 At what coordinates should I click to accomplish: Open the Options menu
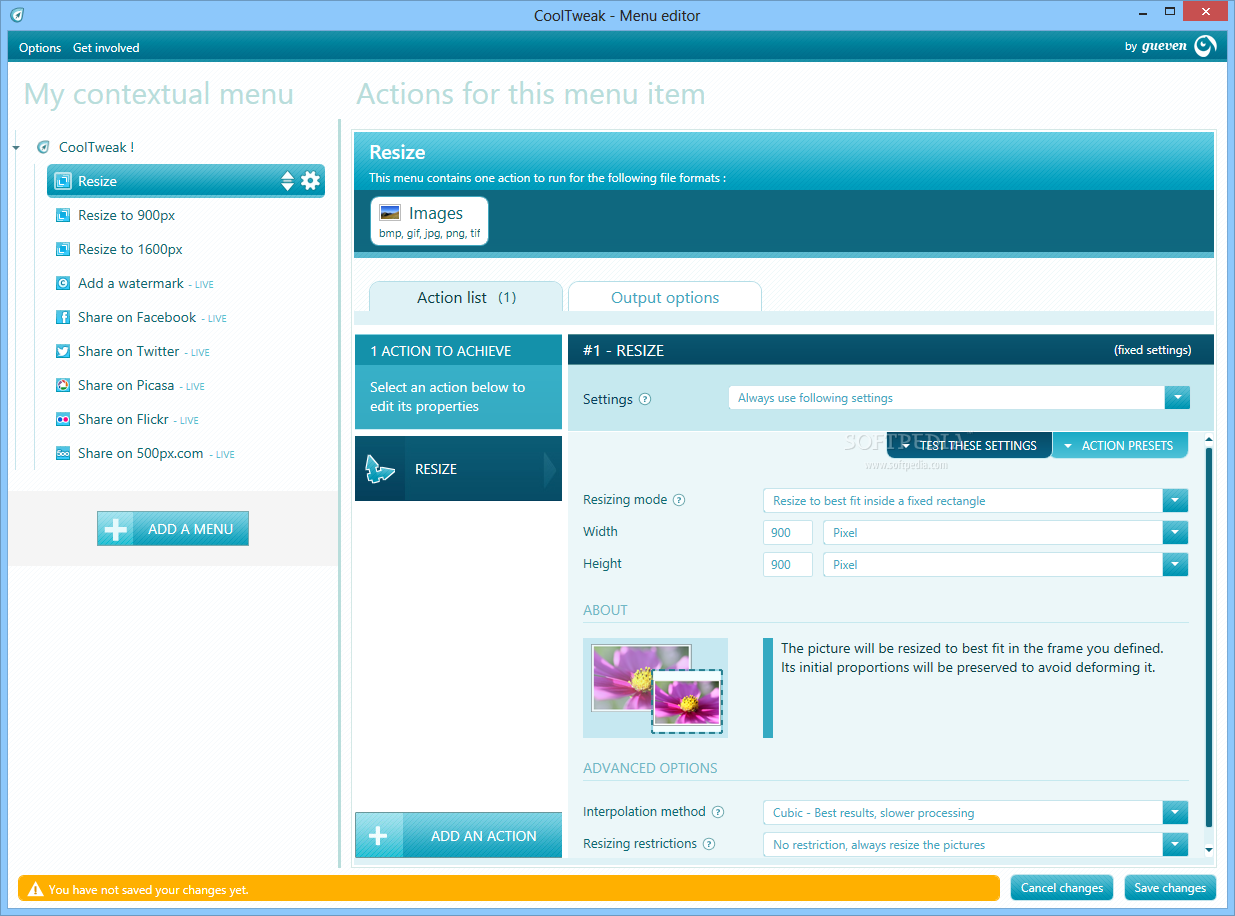pyautogui.click(x=40, y=48)
